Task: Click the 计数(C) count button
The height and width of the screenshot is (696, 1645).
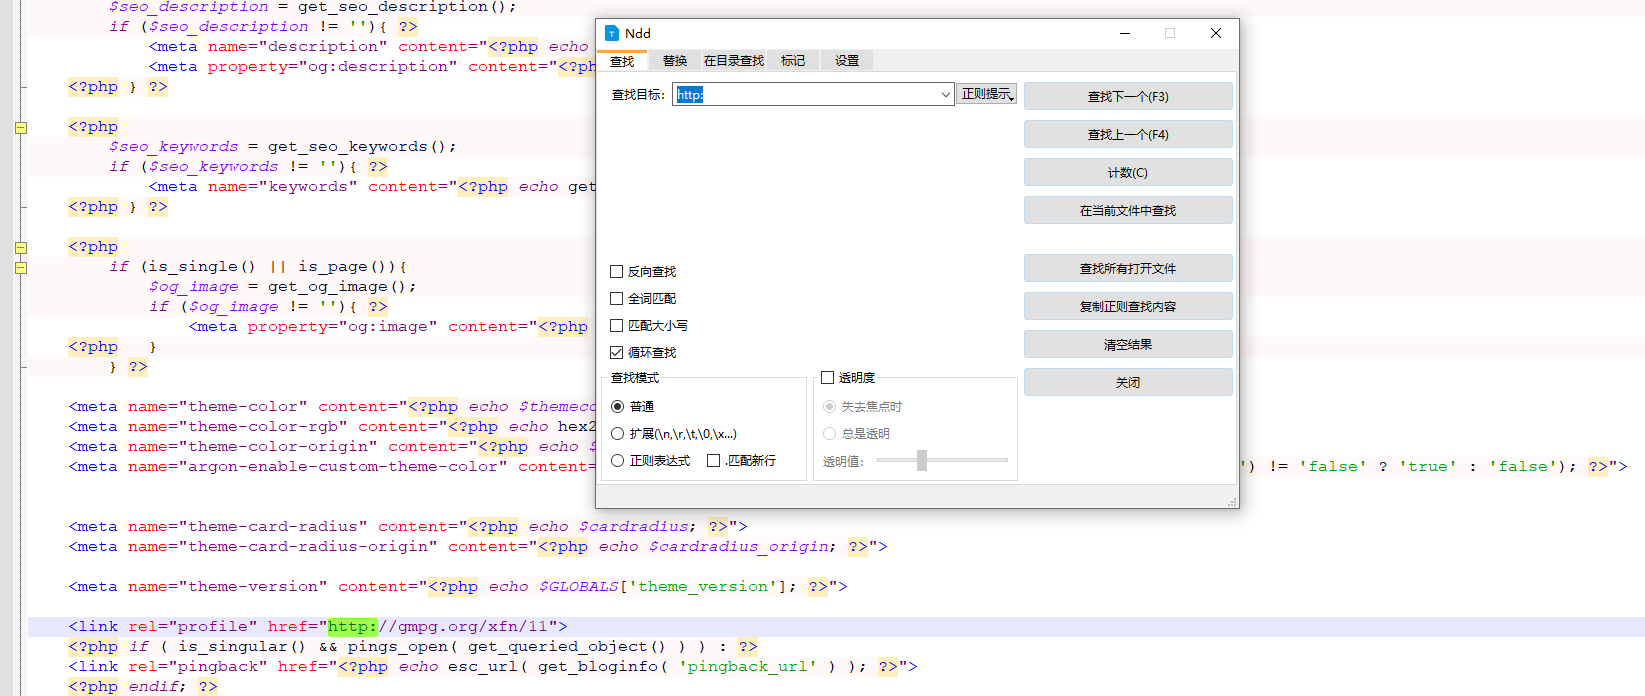Action: [x=1128, y=173]
